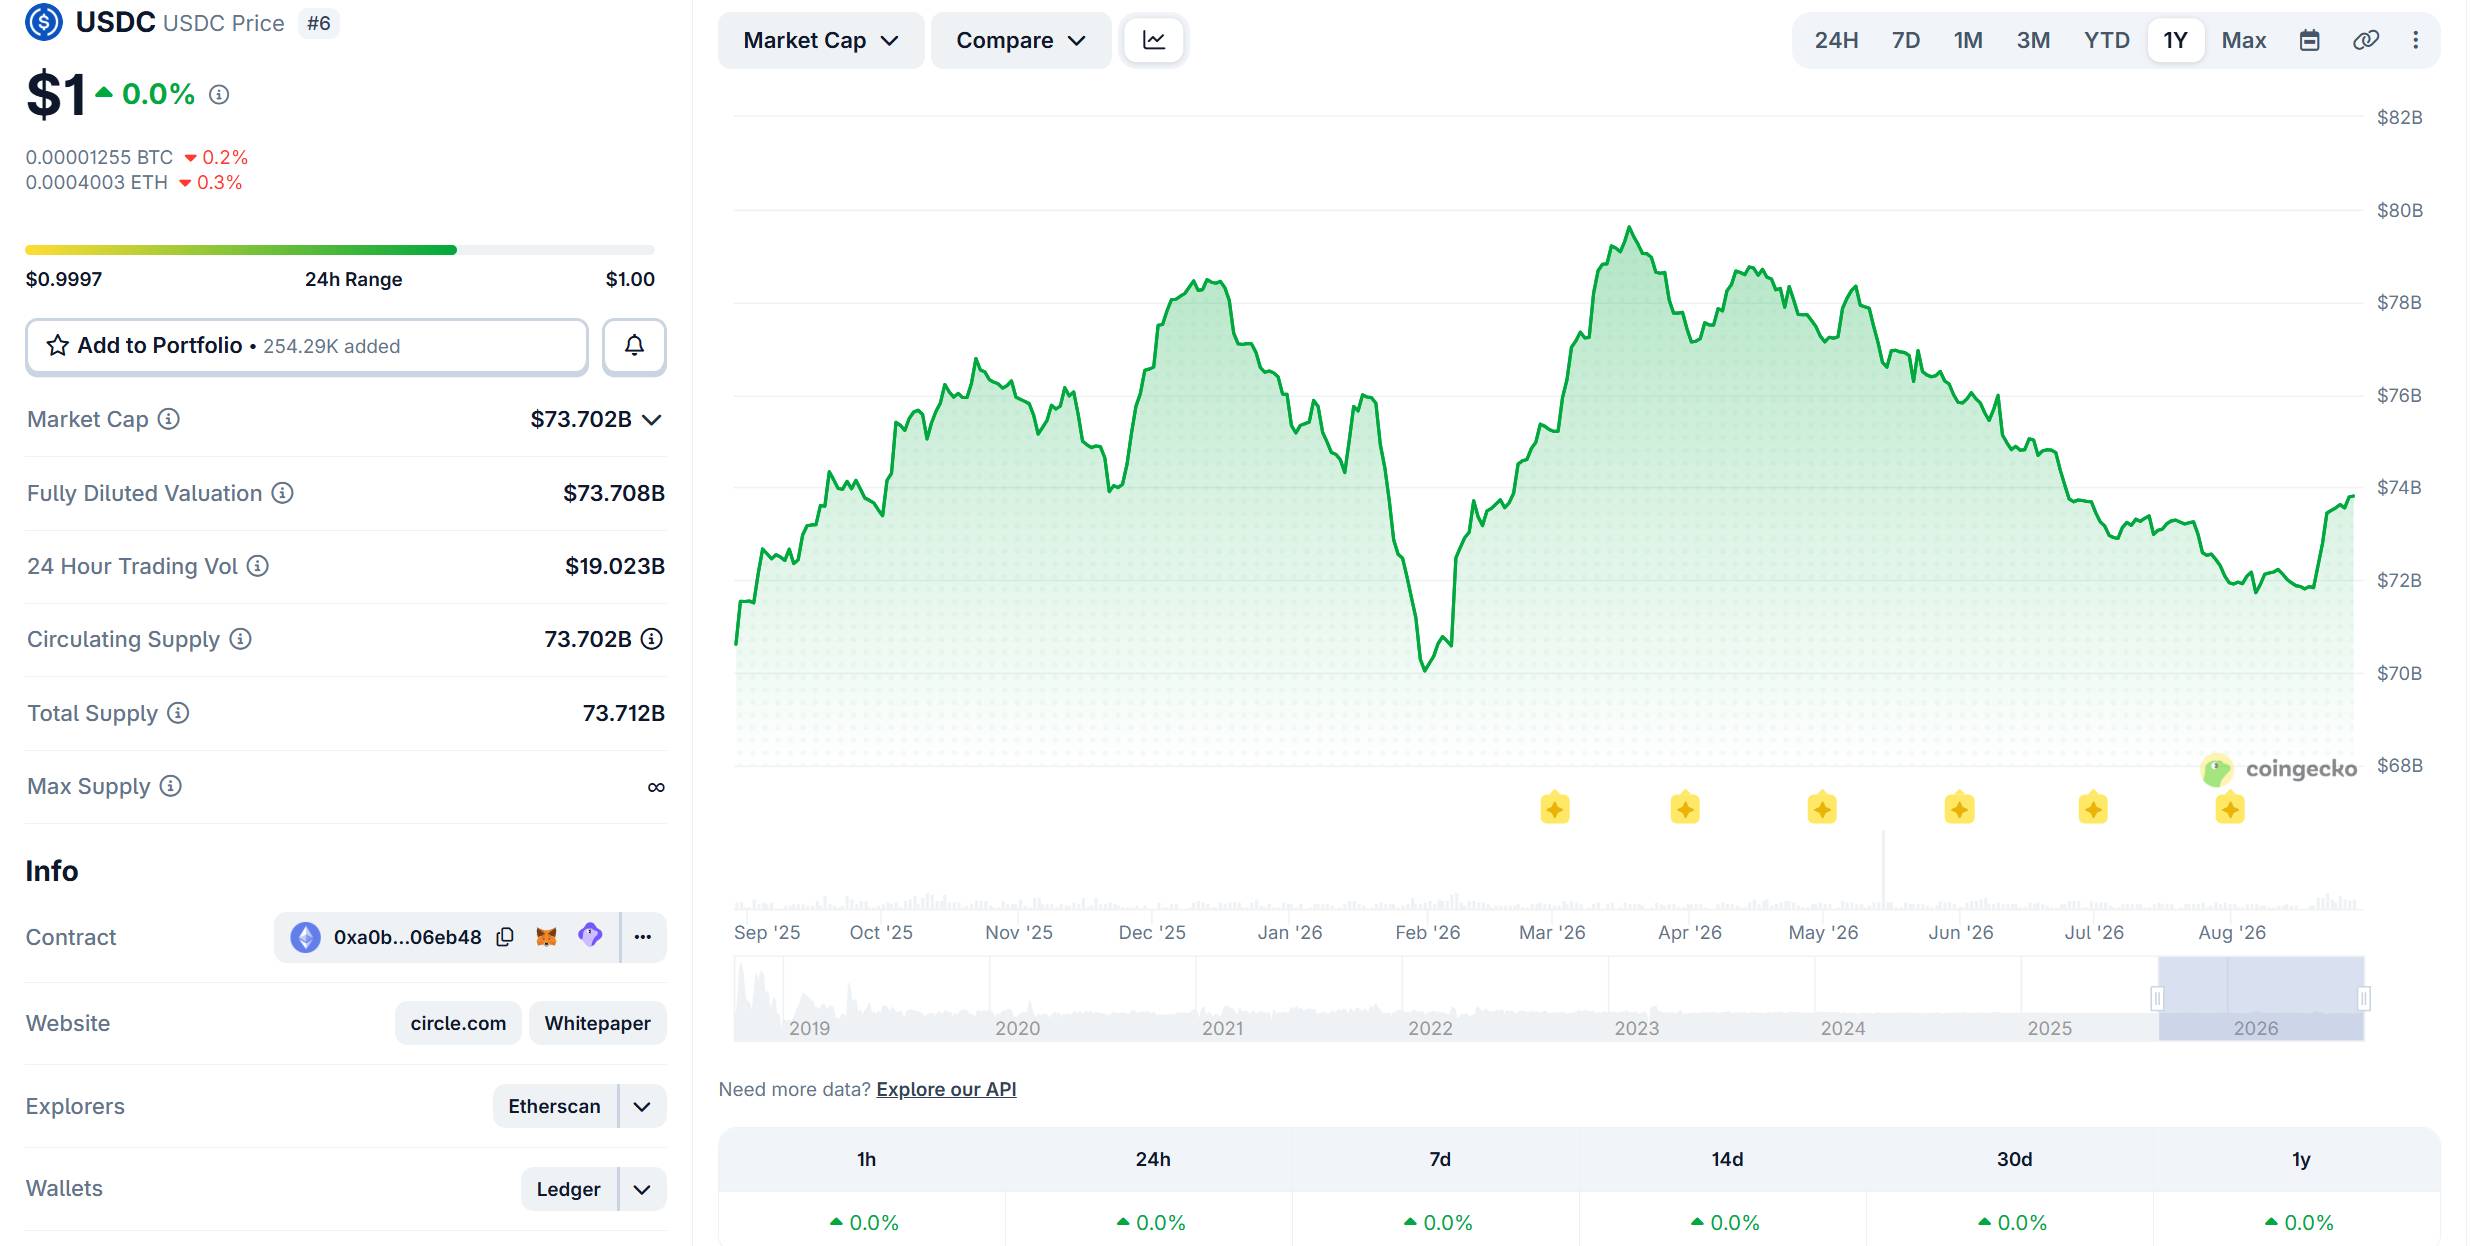
Task: Show Total Supply info tooltip
Action: point(178,713)
